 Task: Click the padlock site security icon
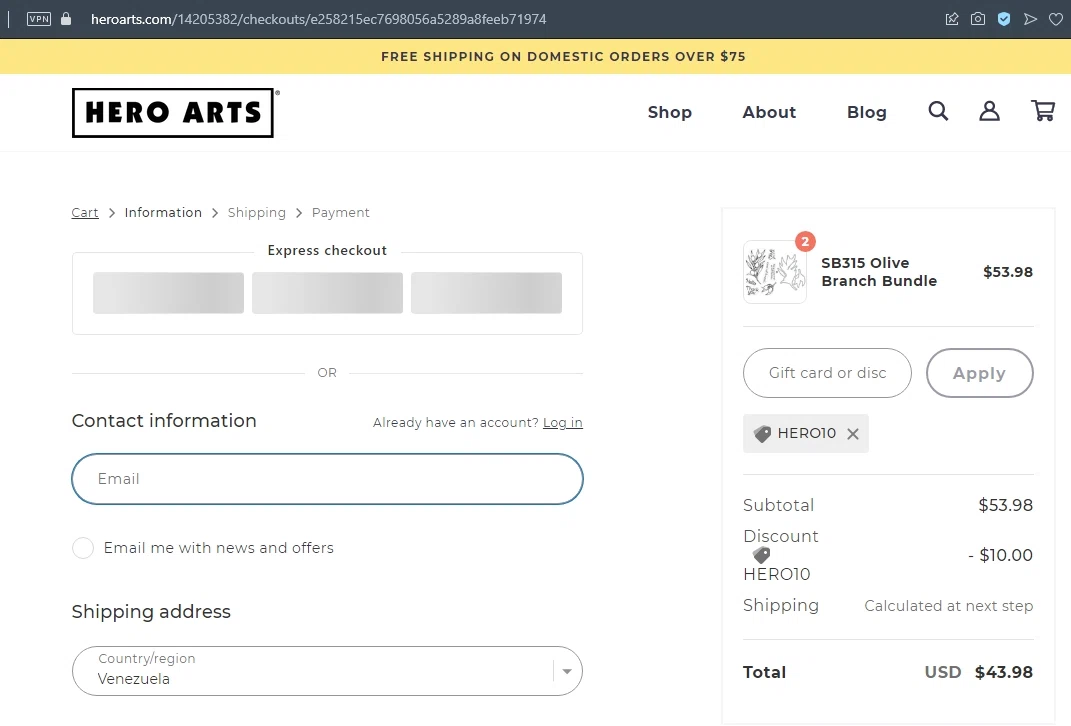click(x=66, y=19)
